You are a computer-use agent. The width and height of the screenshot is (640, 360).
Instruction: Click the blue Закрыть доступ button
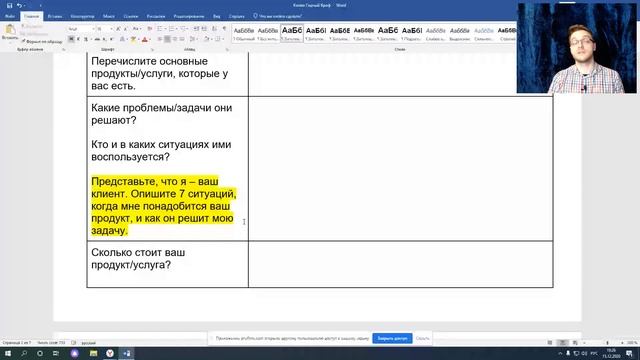(x=392, y=338)
